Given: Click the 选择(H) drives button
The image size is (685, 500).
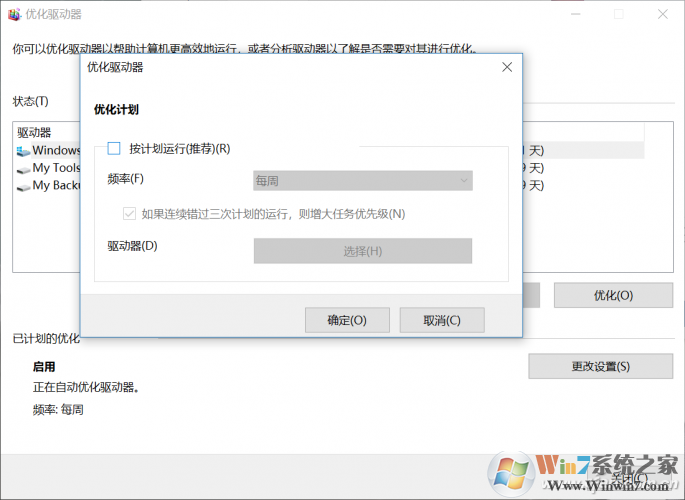Looking at the screenshot, I should click(363, 251).
